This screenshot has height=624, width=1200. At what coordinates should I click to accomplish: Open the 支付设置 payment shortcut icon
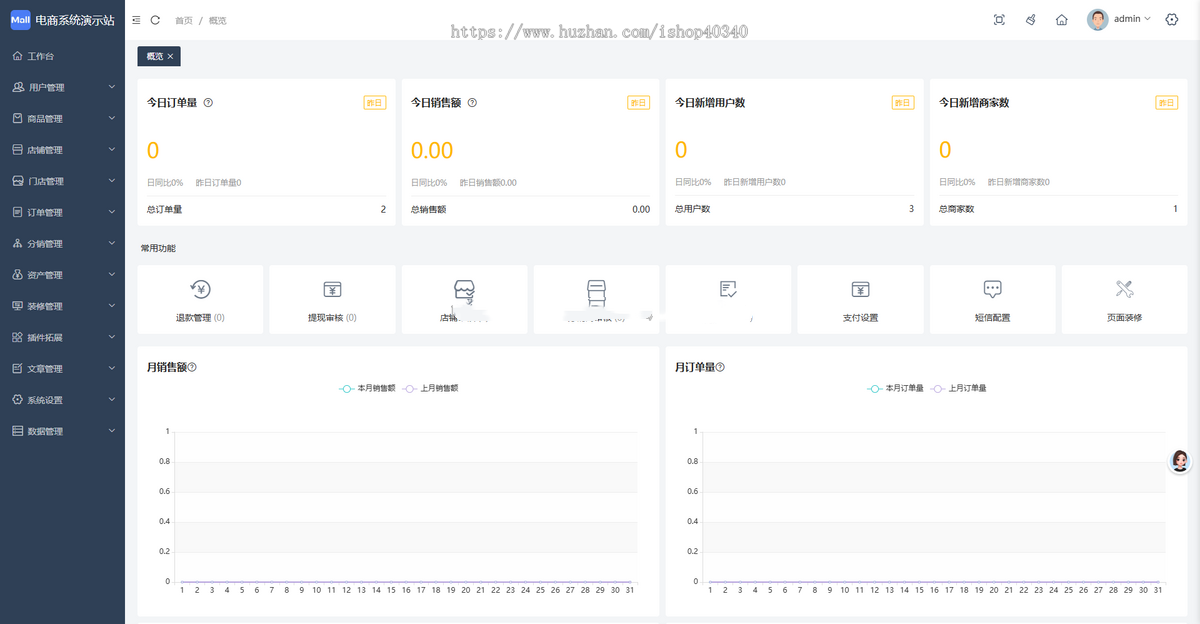pos(860,290)
